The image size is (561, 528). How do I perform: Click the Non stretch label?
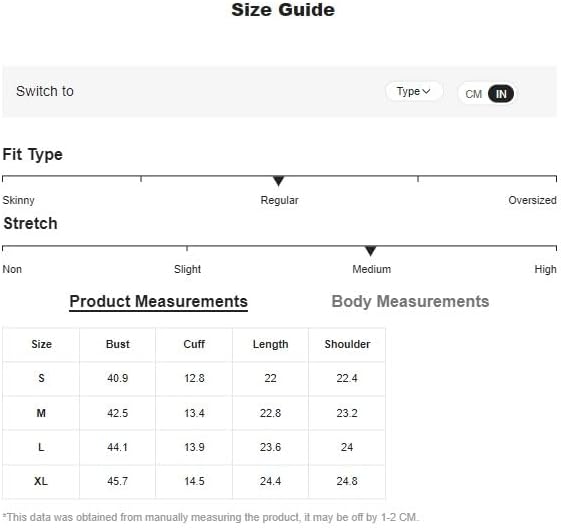point(12,269)
